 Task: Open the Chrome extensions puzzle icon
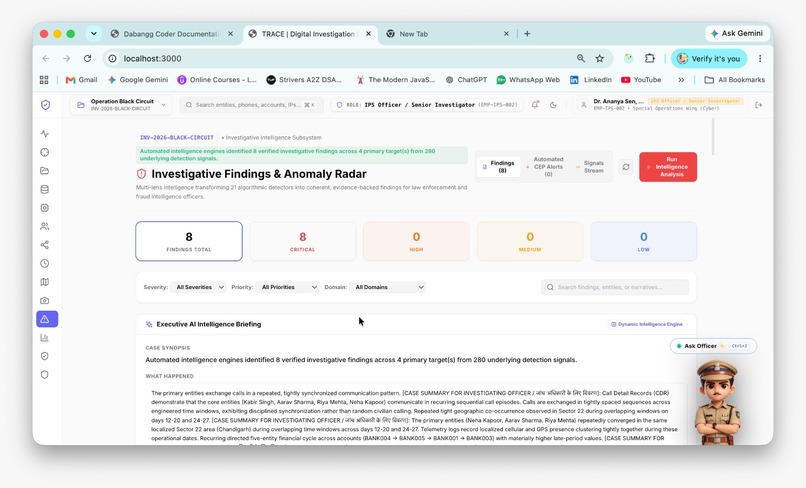coord(650,59)
